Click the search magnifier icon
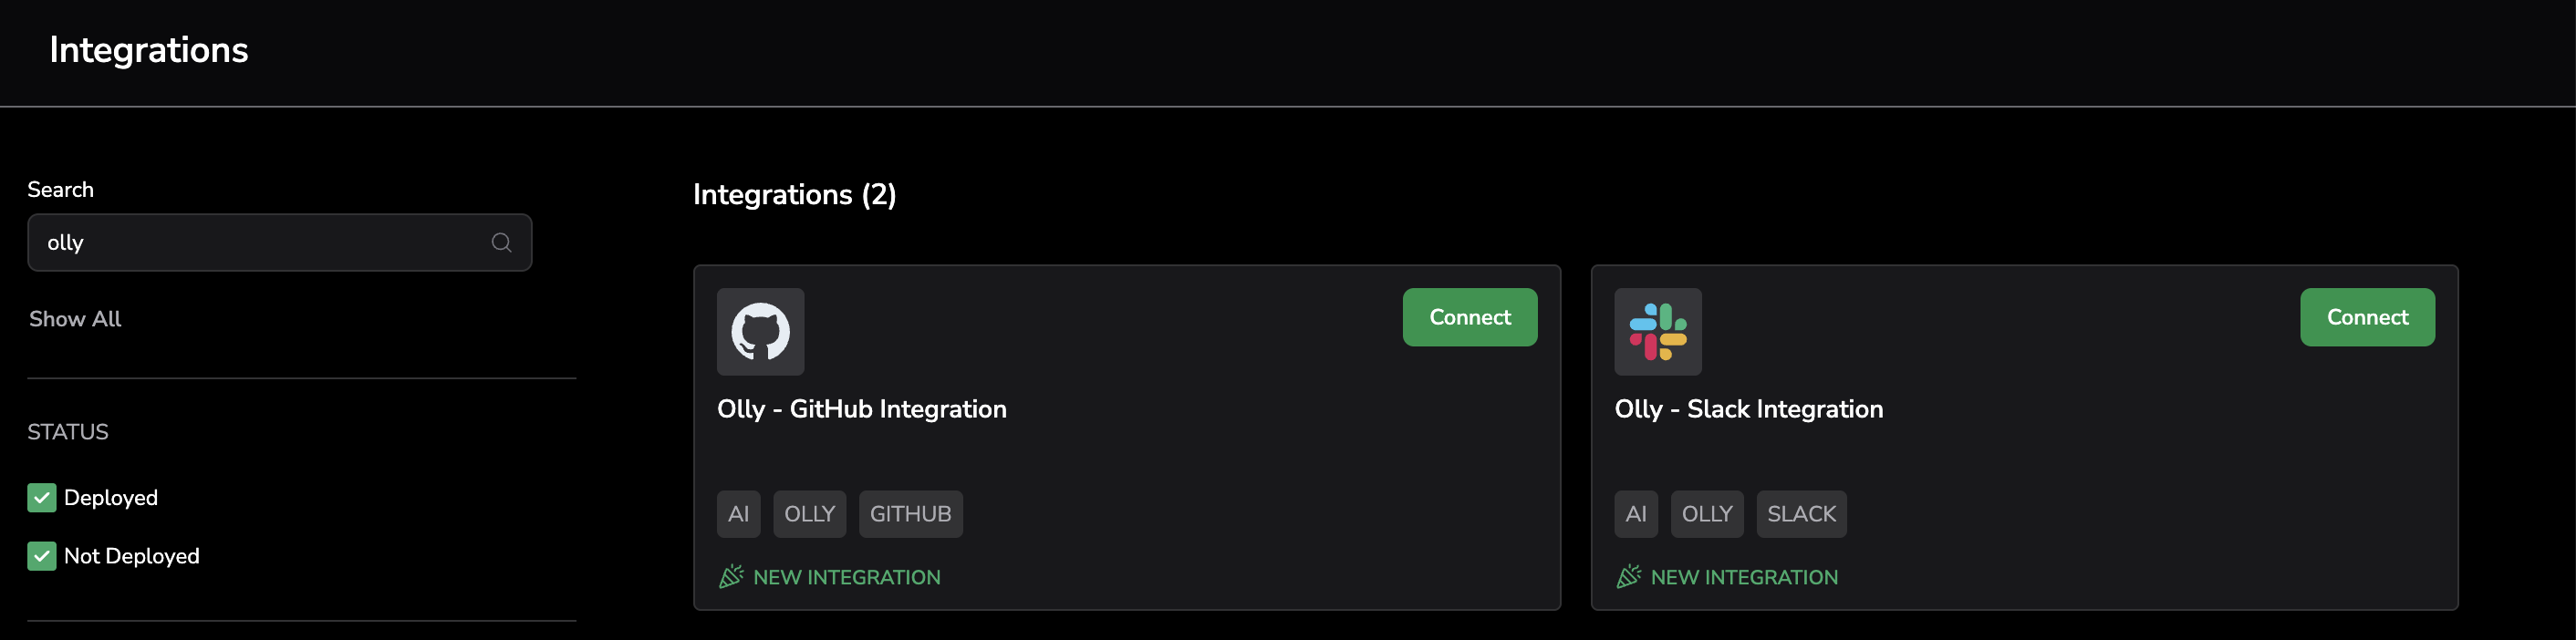Screen dimensions: 2576x640 pyautogui.click(x=501, y=243)
